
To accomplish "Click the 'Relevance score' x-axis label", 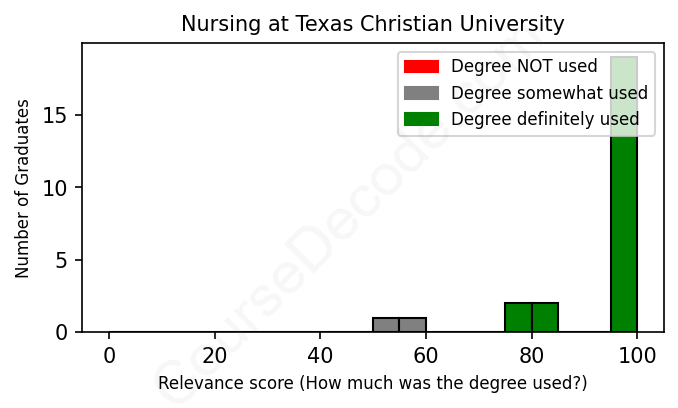I will [x=372, y=384].
